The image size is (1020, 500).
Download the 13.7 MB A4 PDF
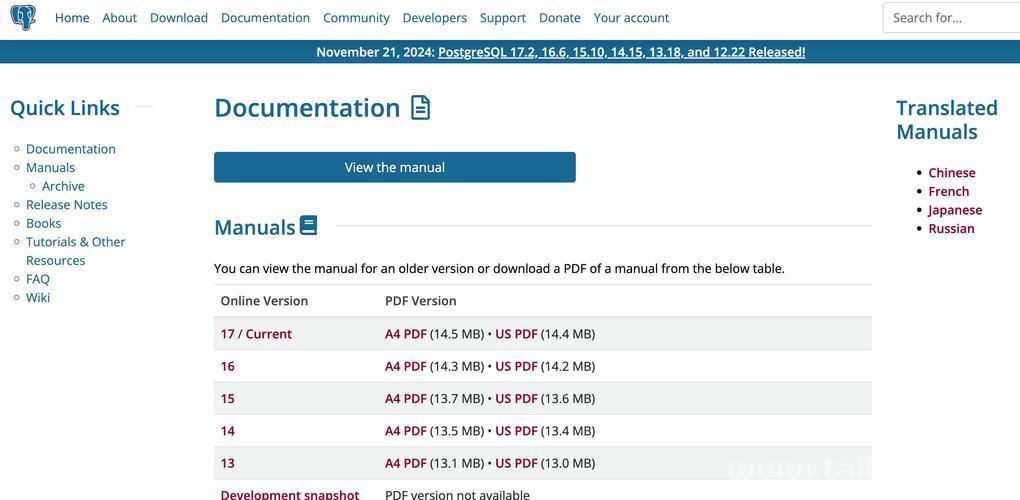(x=405, y=399)
